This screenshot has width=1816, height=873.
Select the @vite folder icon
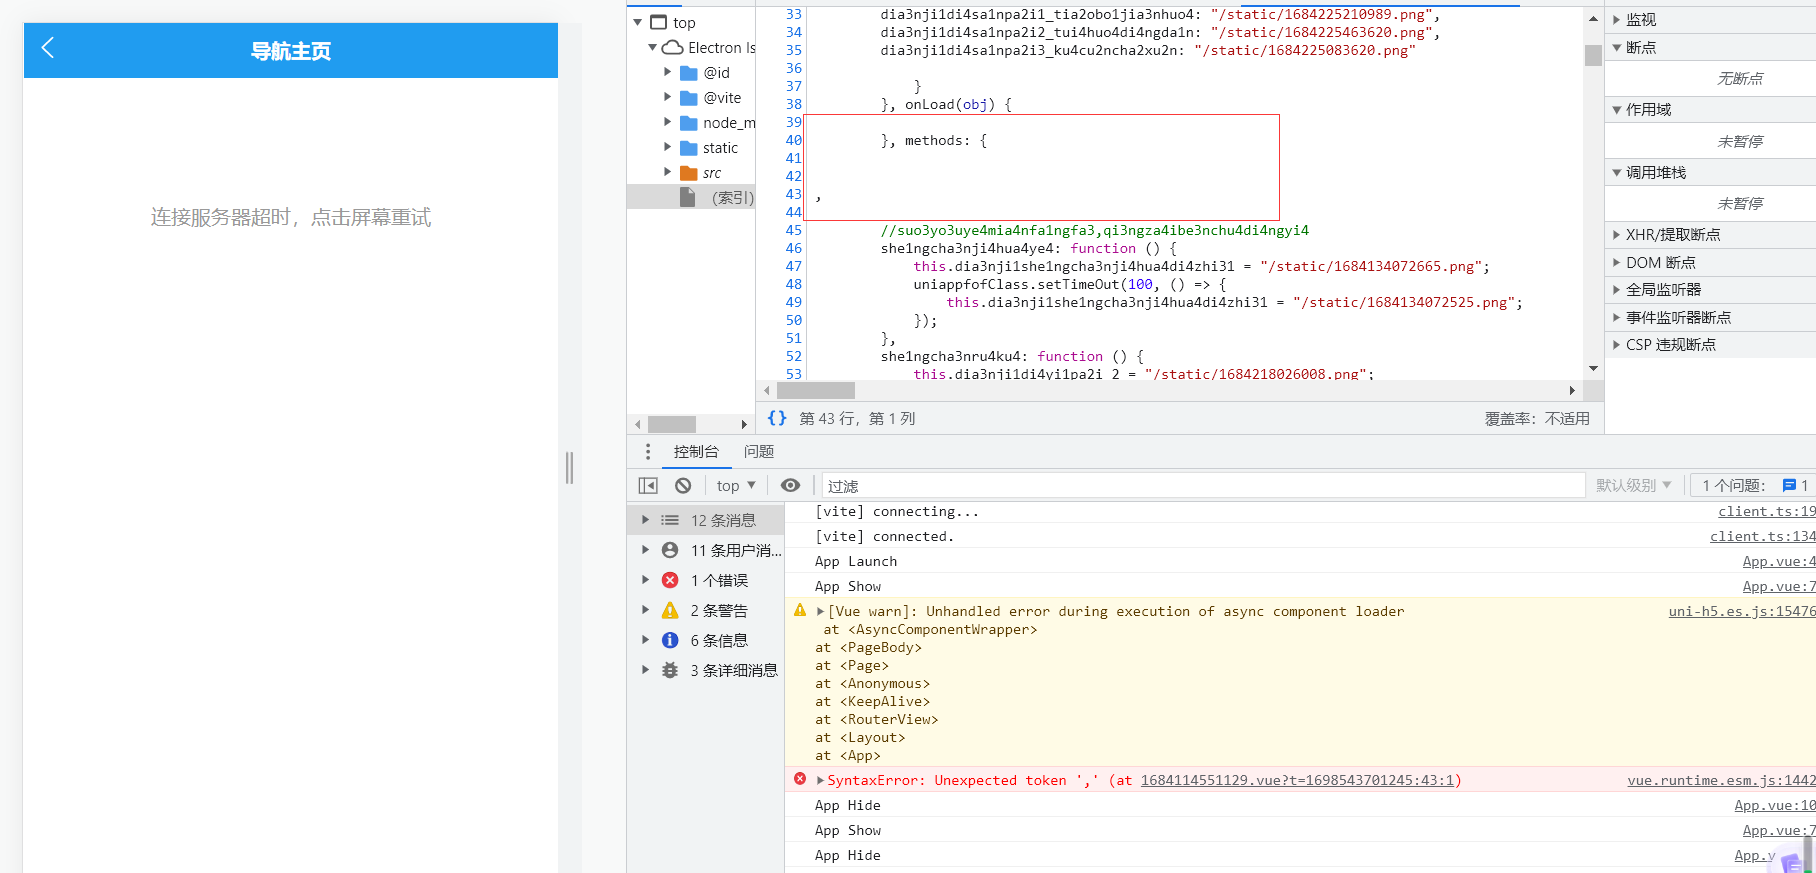tap(688, 98)
